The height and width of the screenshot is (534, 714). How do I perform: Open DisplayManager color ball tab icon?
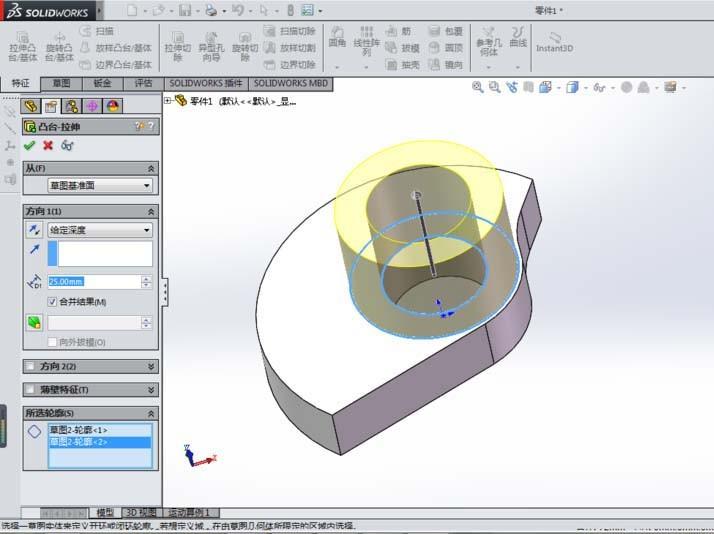[112, 106]
